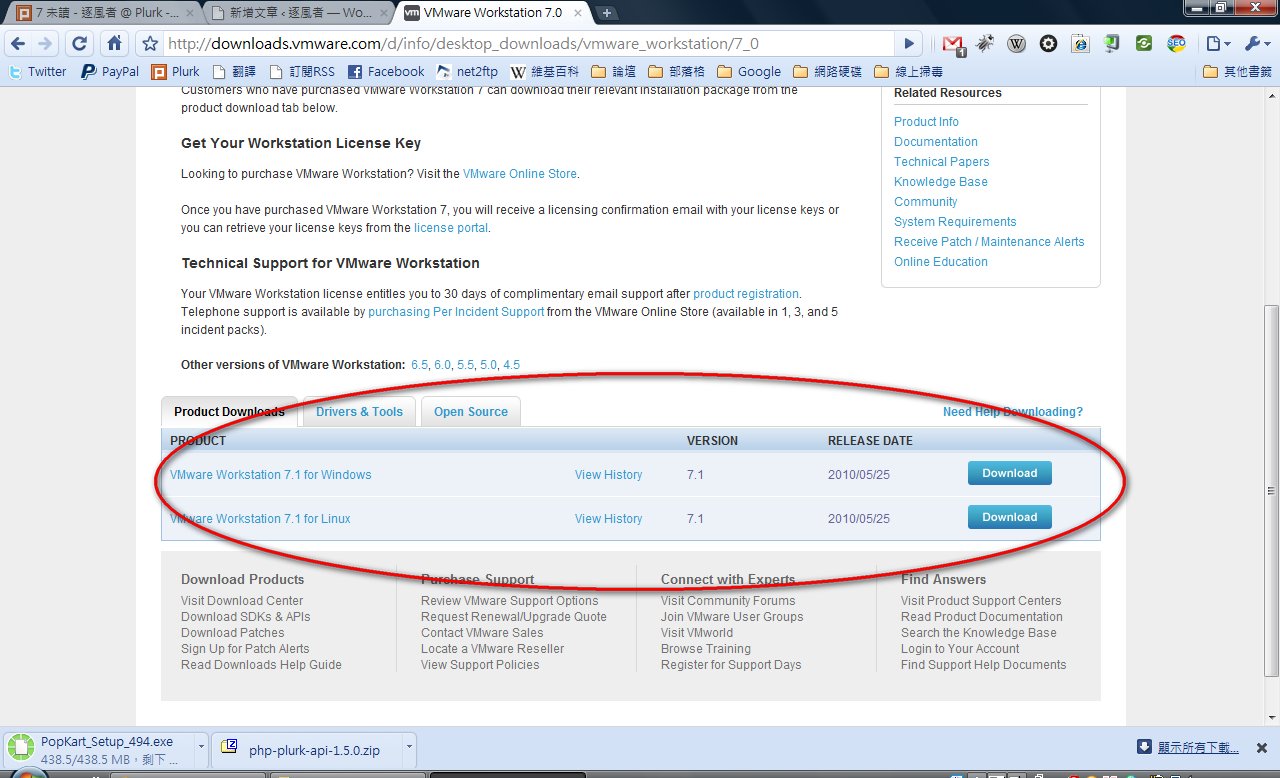This screenshot has width=1280, height=778.
Task: Open the net2ftp bookmark
Action: [x=467, y=72]
